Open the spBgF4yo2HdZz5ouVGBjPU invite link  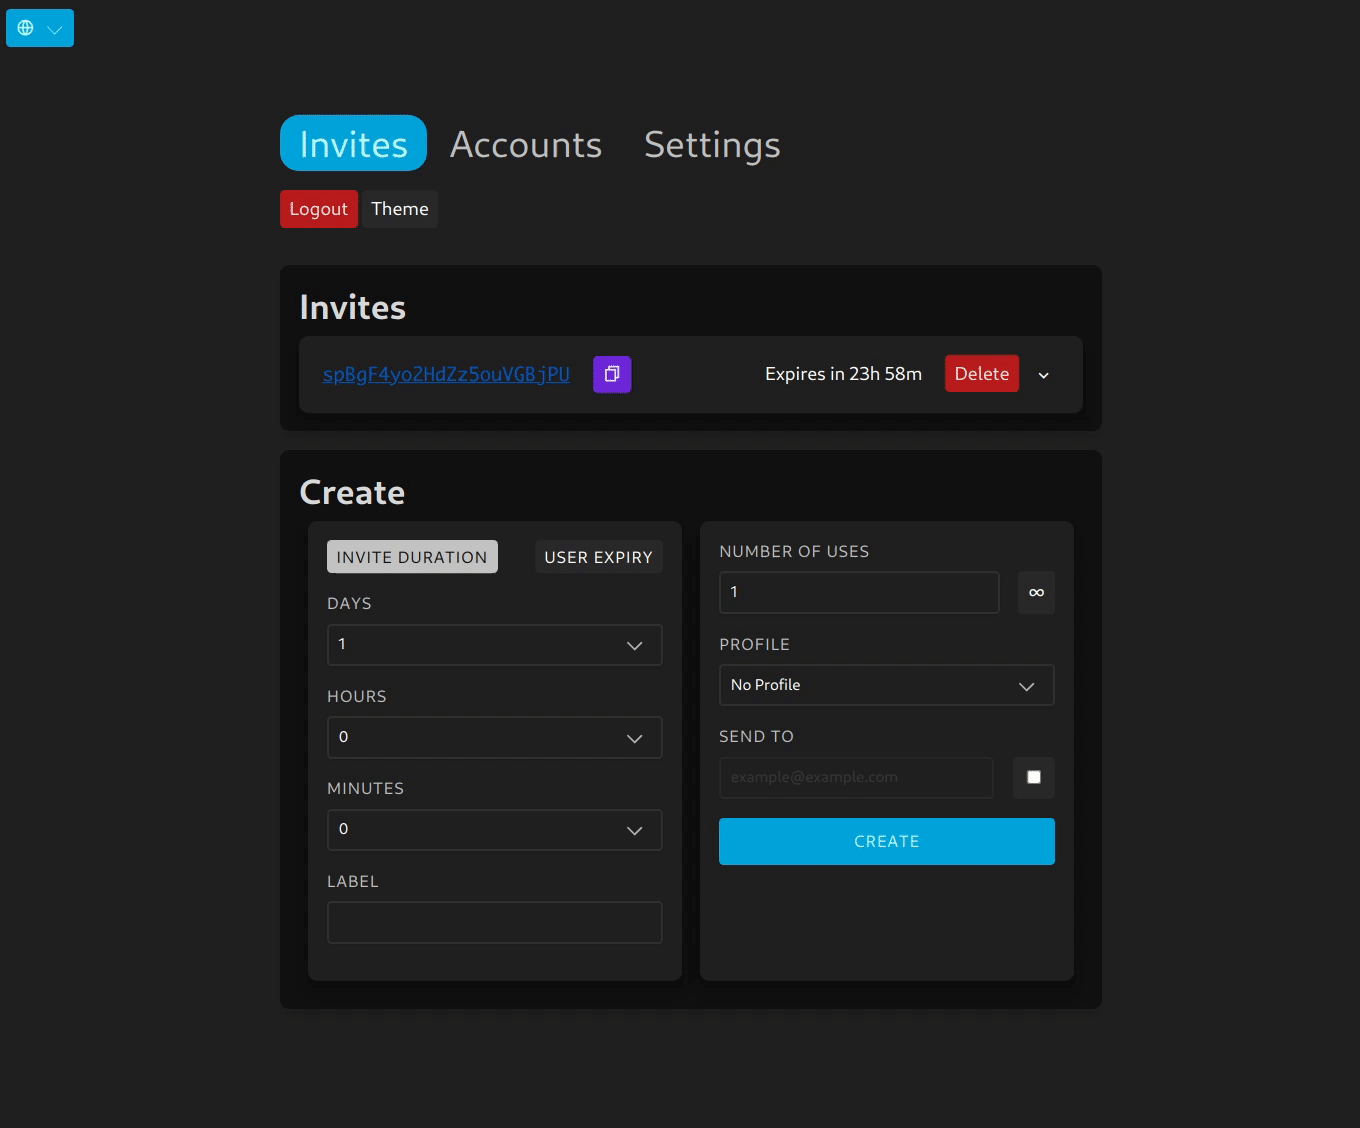446,374
